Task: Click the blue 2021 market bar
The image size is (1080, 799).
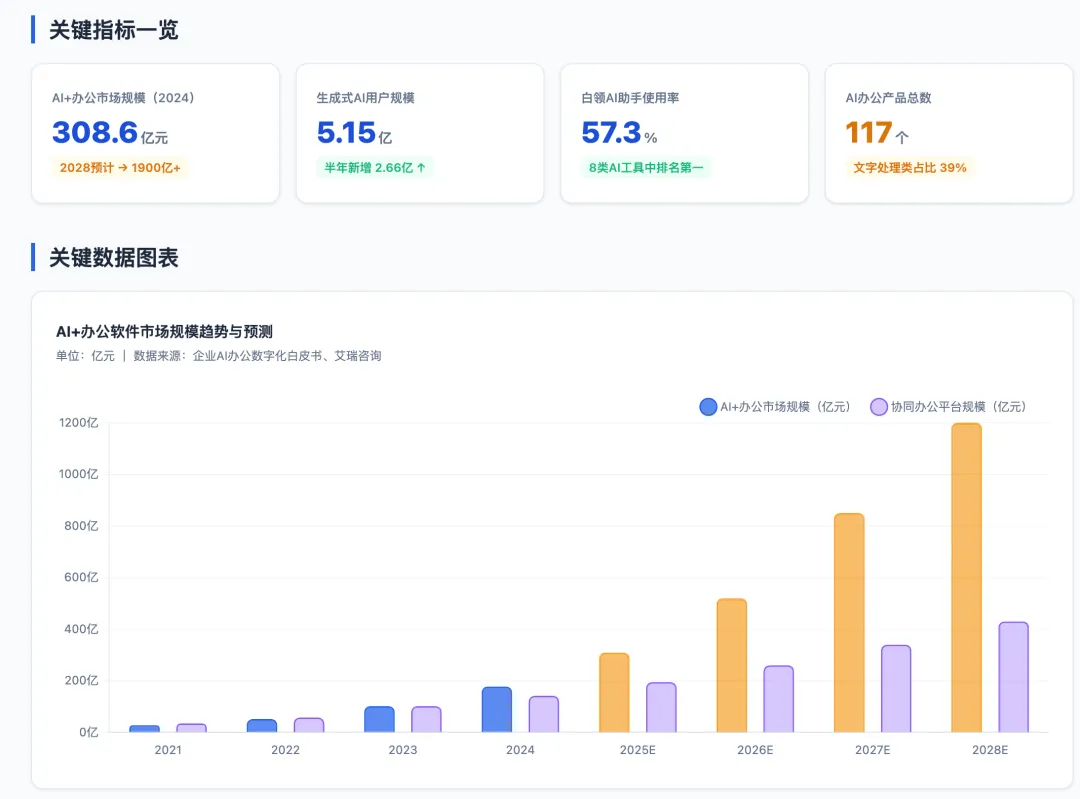Action: click(x=145, y=728)
